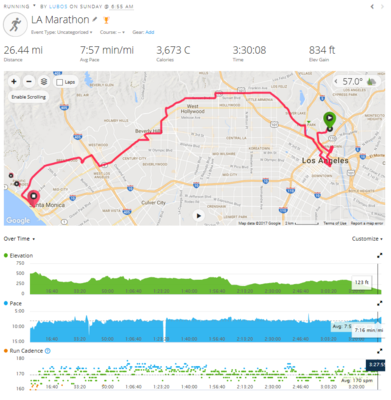Image resolution: width=391 pixels, height=400 pixels.
Task: Open the Running activity type menu
Action: tap(20, 6)
